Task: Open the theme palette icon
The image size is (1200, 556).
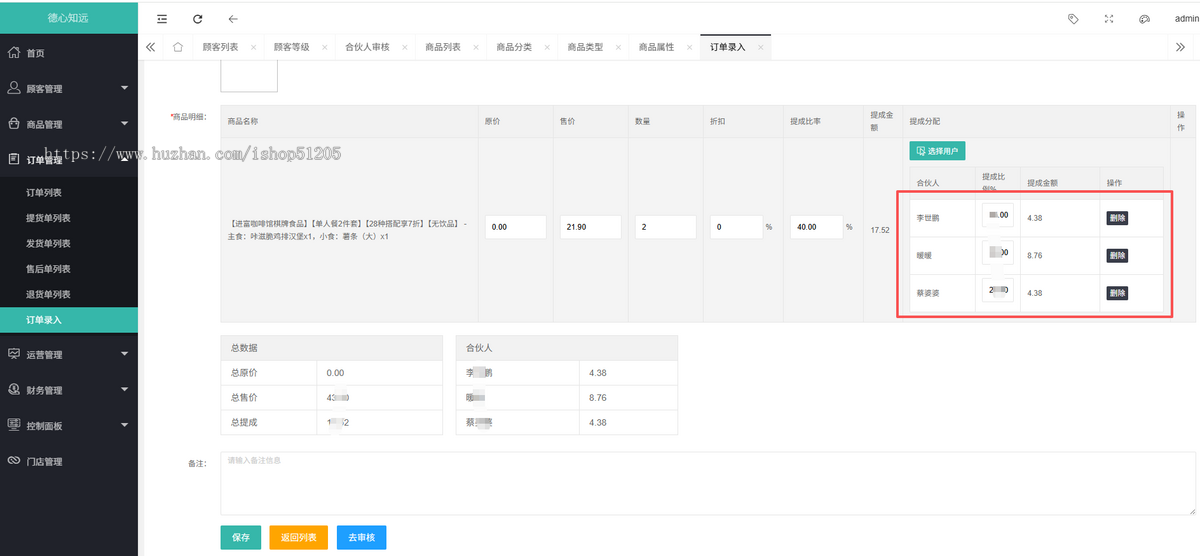Action: [x=1144, y=19]
